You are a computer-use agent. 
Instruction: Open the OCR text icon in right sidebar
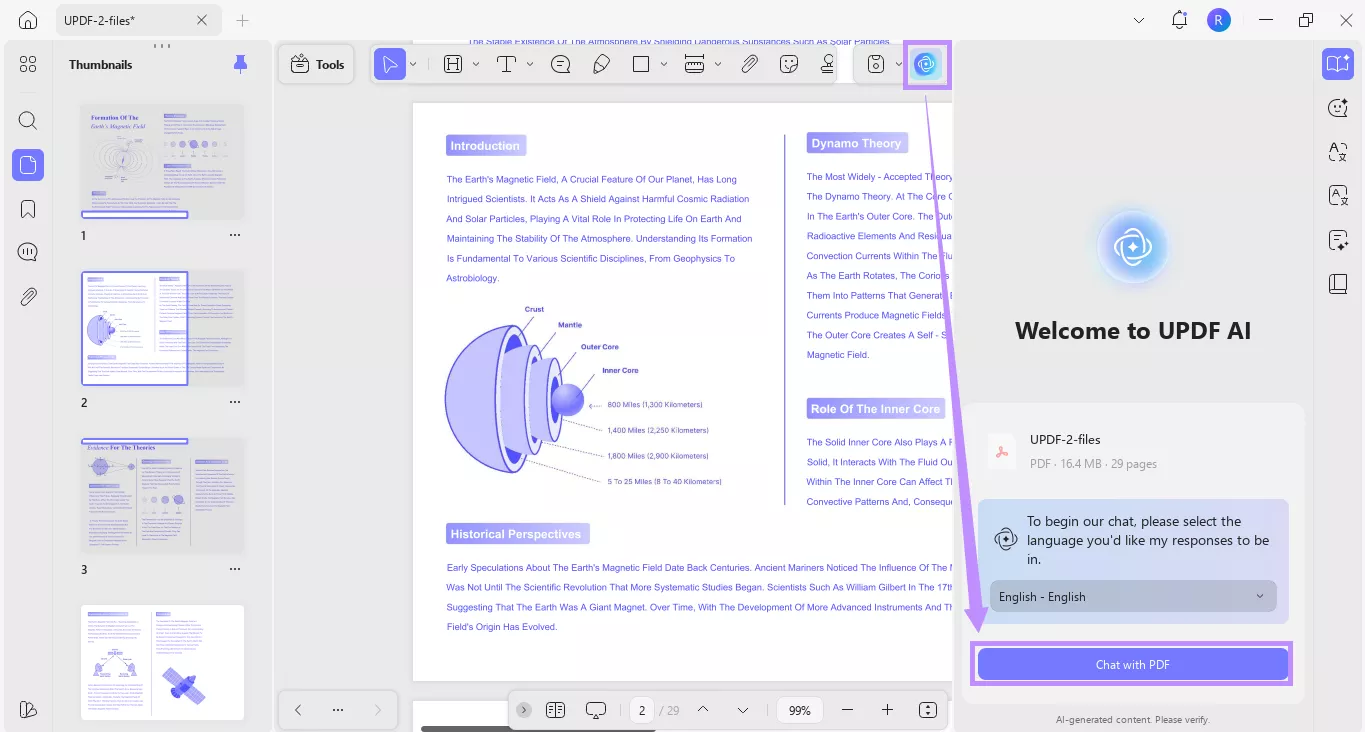1338,196
